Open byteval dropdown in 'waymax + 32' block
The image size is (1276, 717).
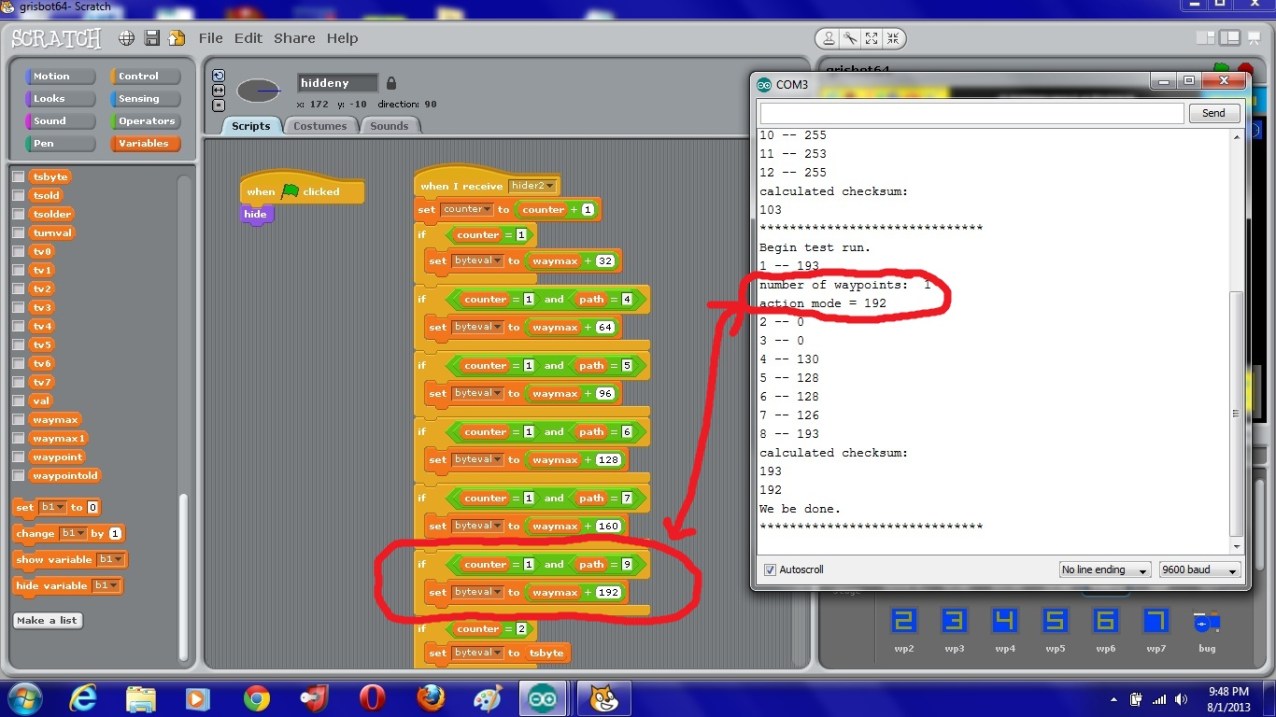(477, 261)
